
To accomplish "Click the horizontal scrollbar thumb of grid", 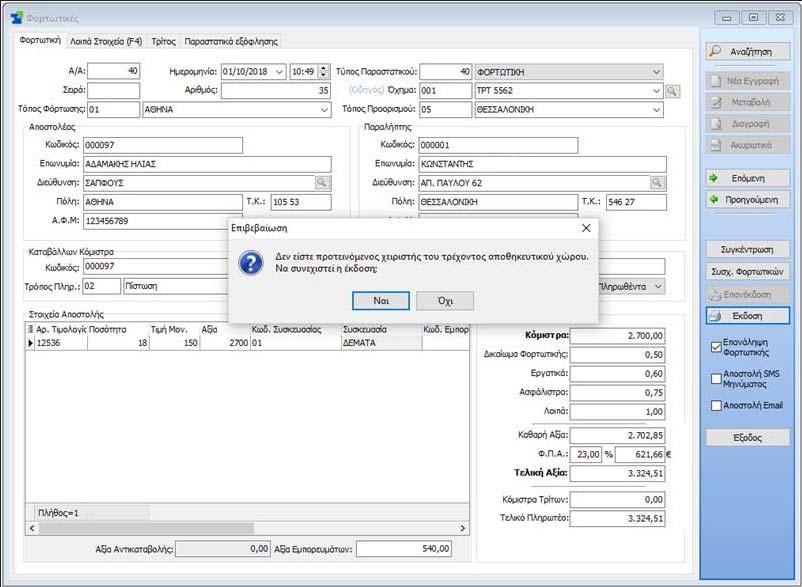I will (x=146, y=528).
